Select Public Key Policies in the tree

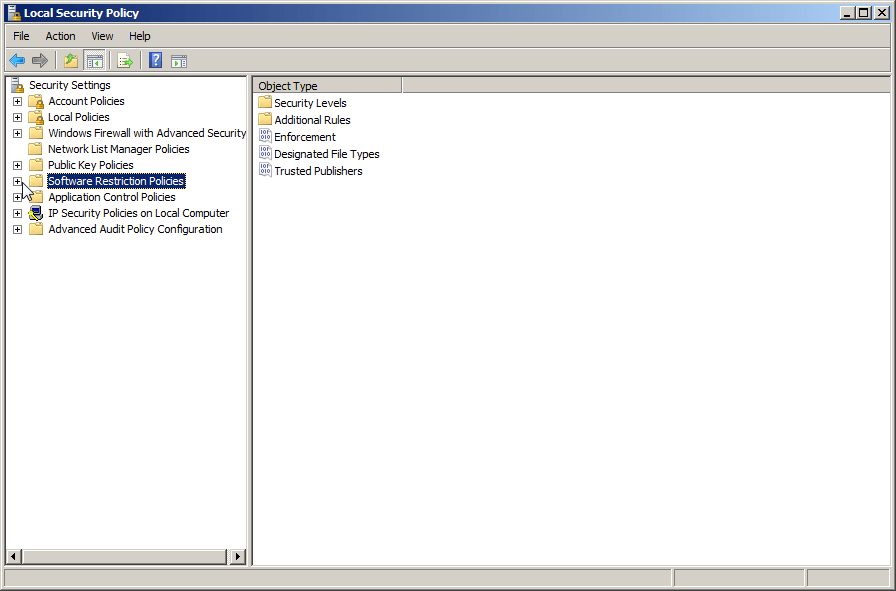click(91, 165)
